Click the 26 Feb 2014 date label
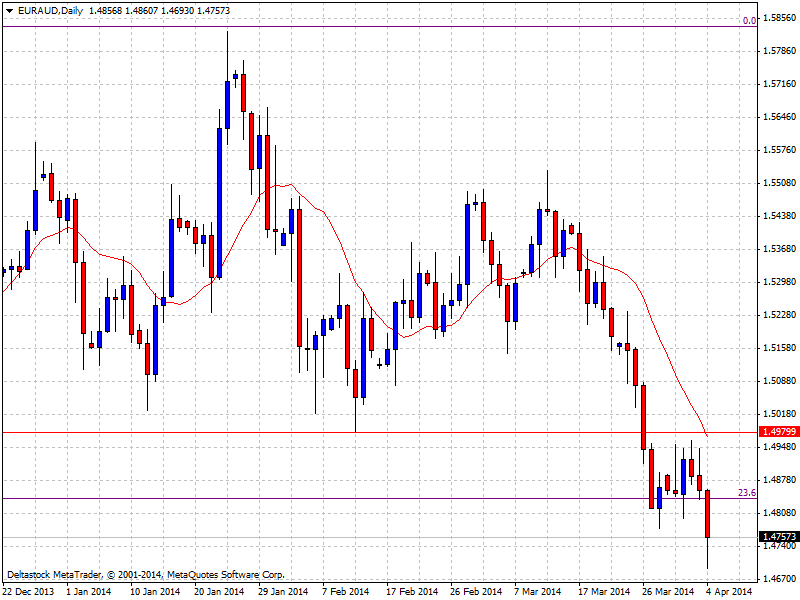800x600 pixels. click(476, 592)
